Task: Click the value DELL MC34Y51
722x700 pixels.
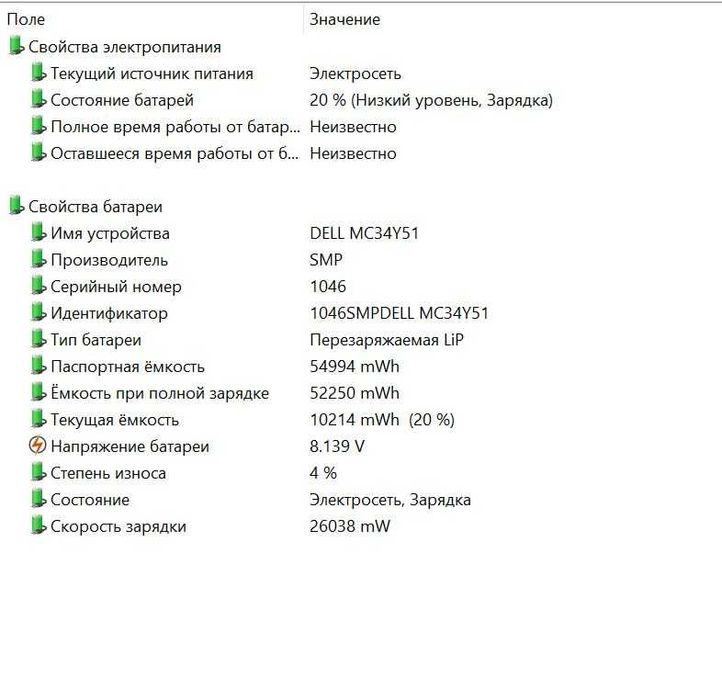Action: point(364,233)
